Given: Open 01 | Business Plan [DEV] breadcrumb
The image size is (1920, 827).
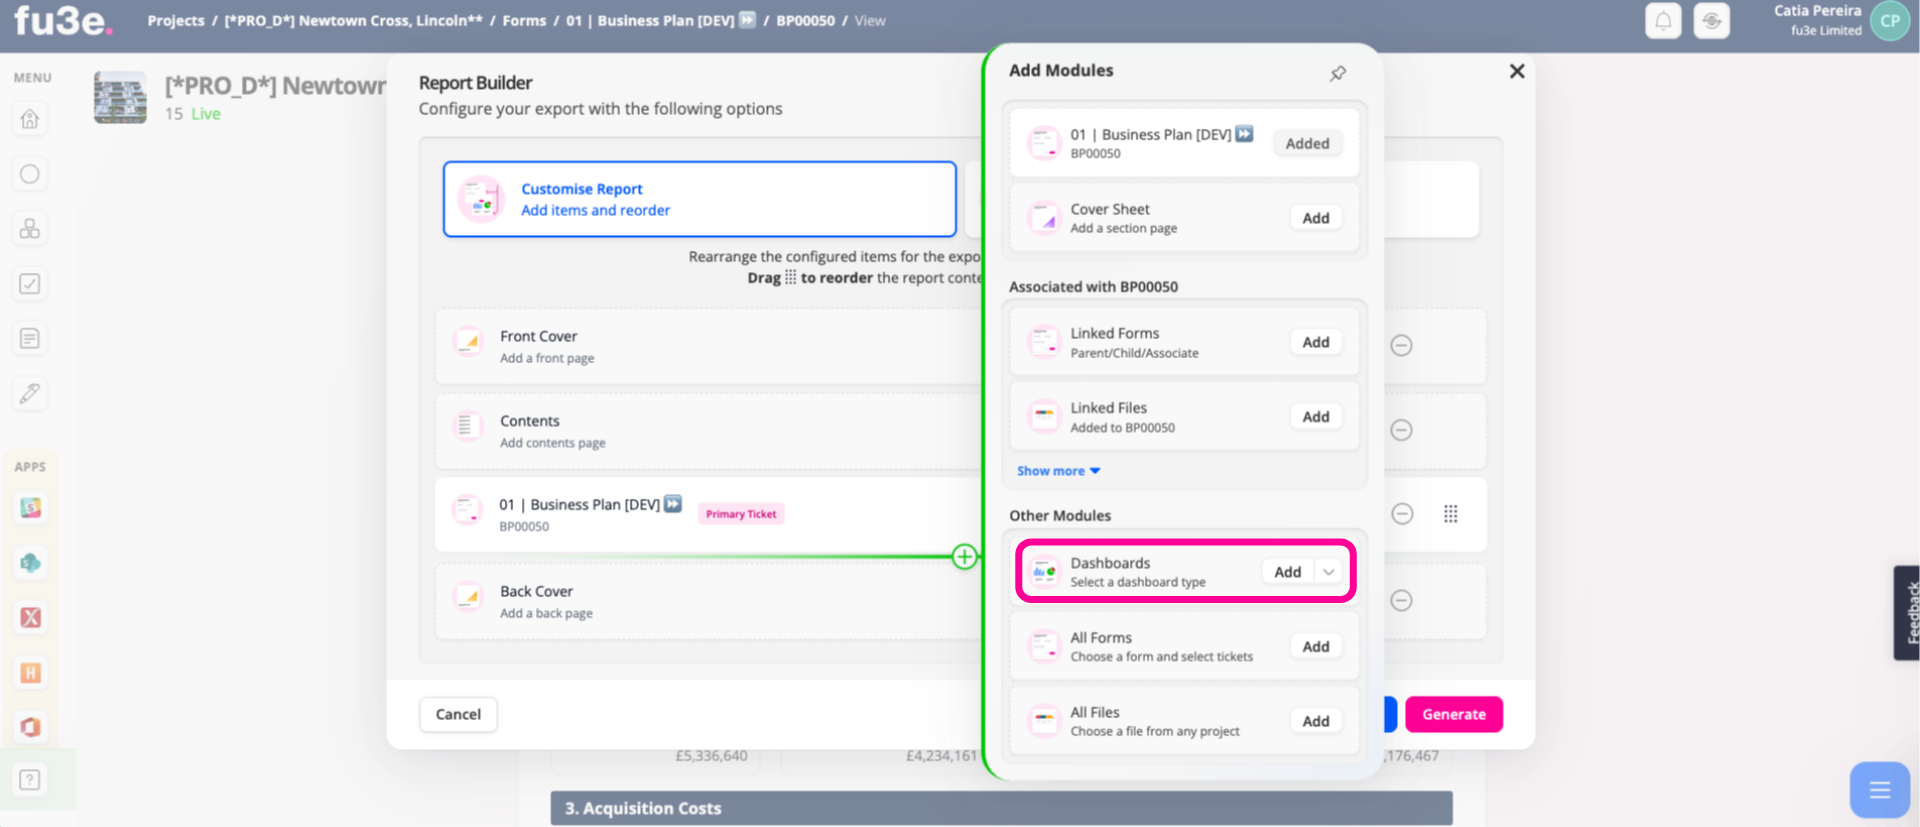Looking at the screenshot, I should (x=660, y=20).
